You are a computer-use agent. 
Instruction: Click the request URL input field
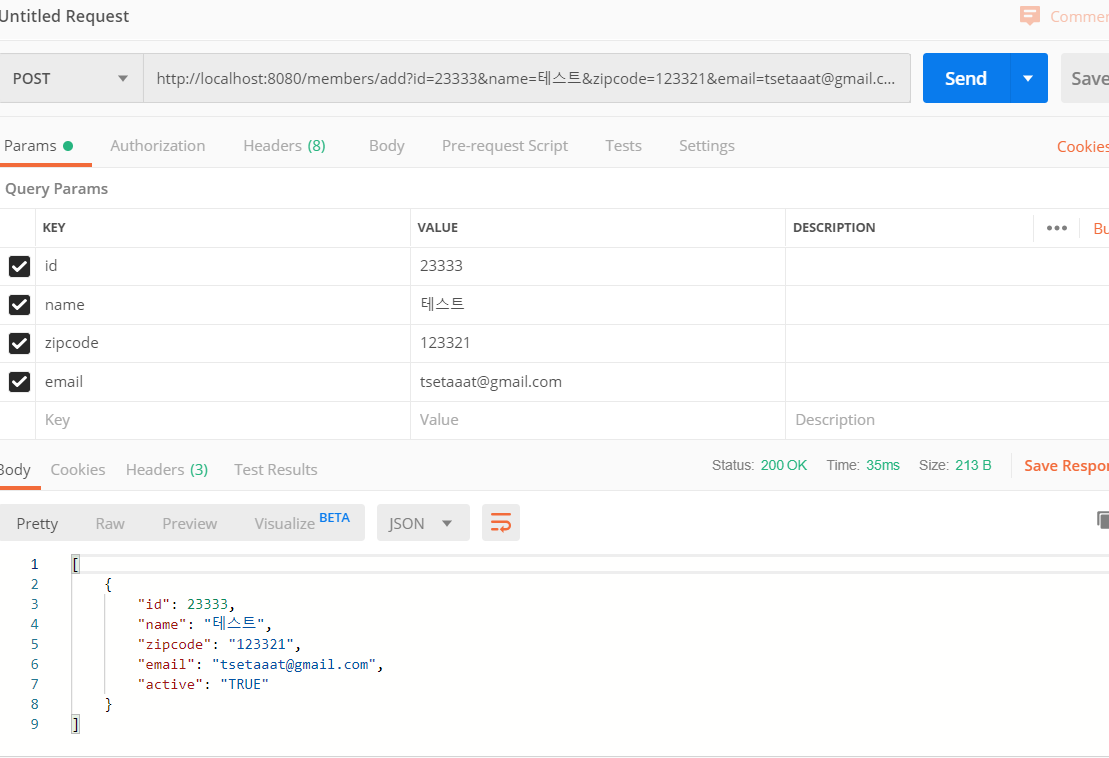[x=526, y=78]
